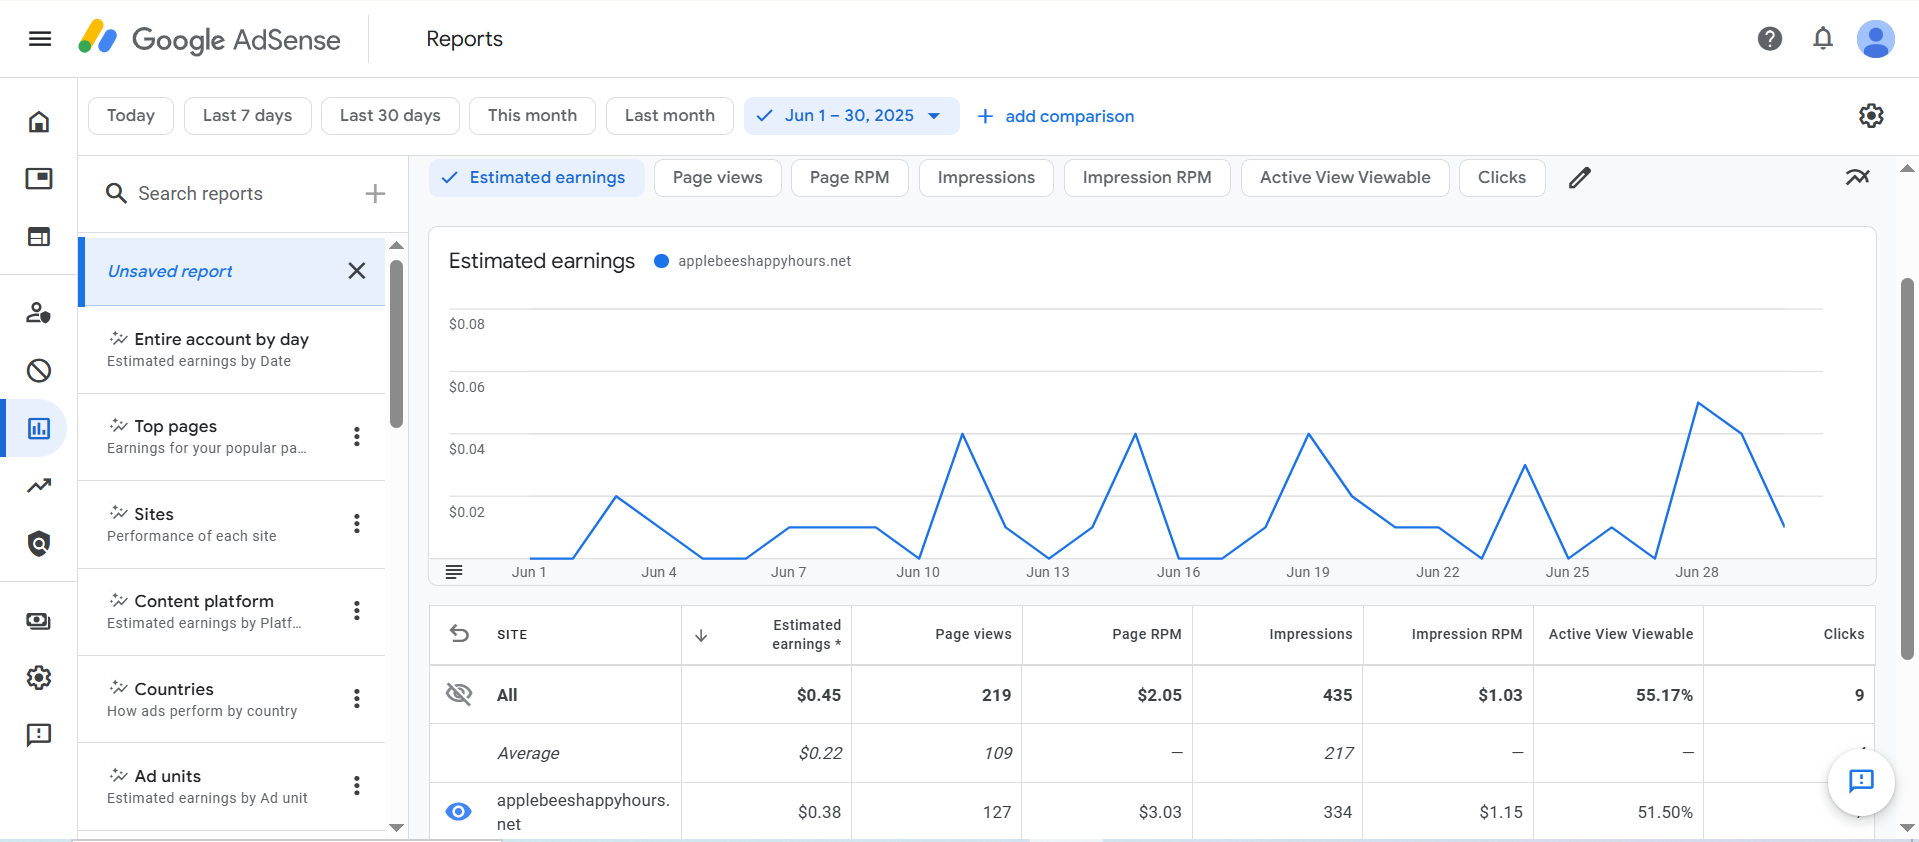Screen dimensions: 1919x842
Task: Click report list scroll down arrow
Action: pos(396,827)
